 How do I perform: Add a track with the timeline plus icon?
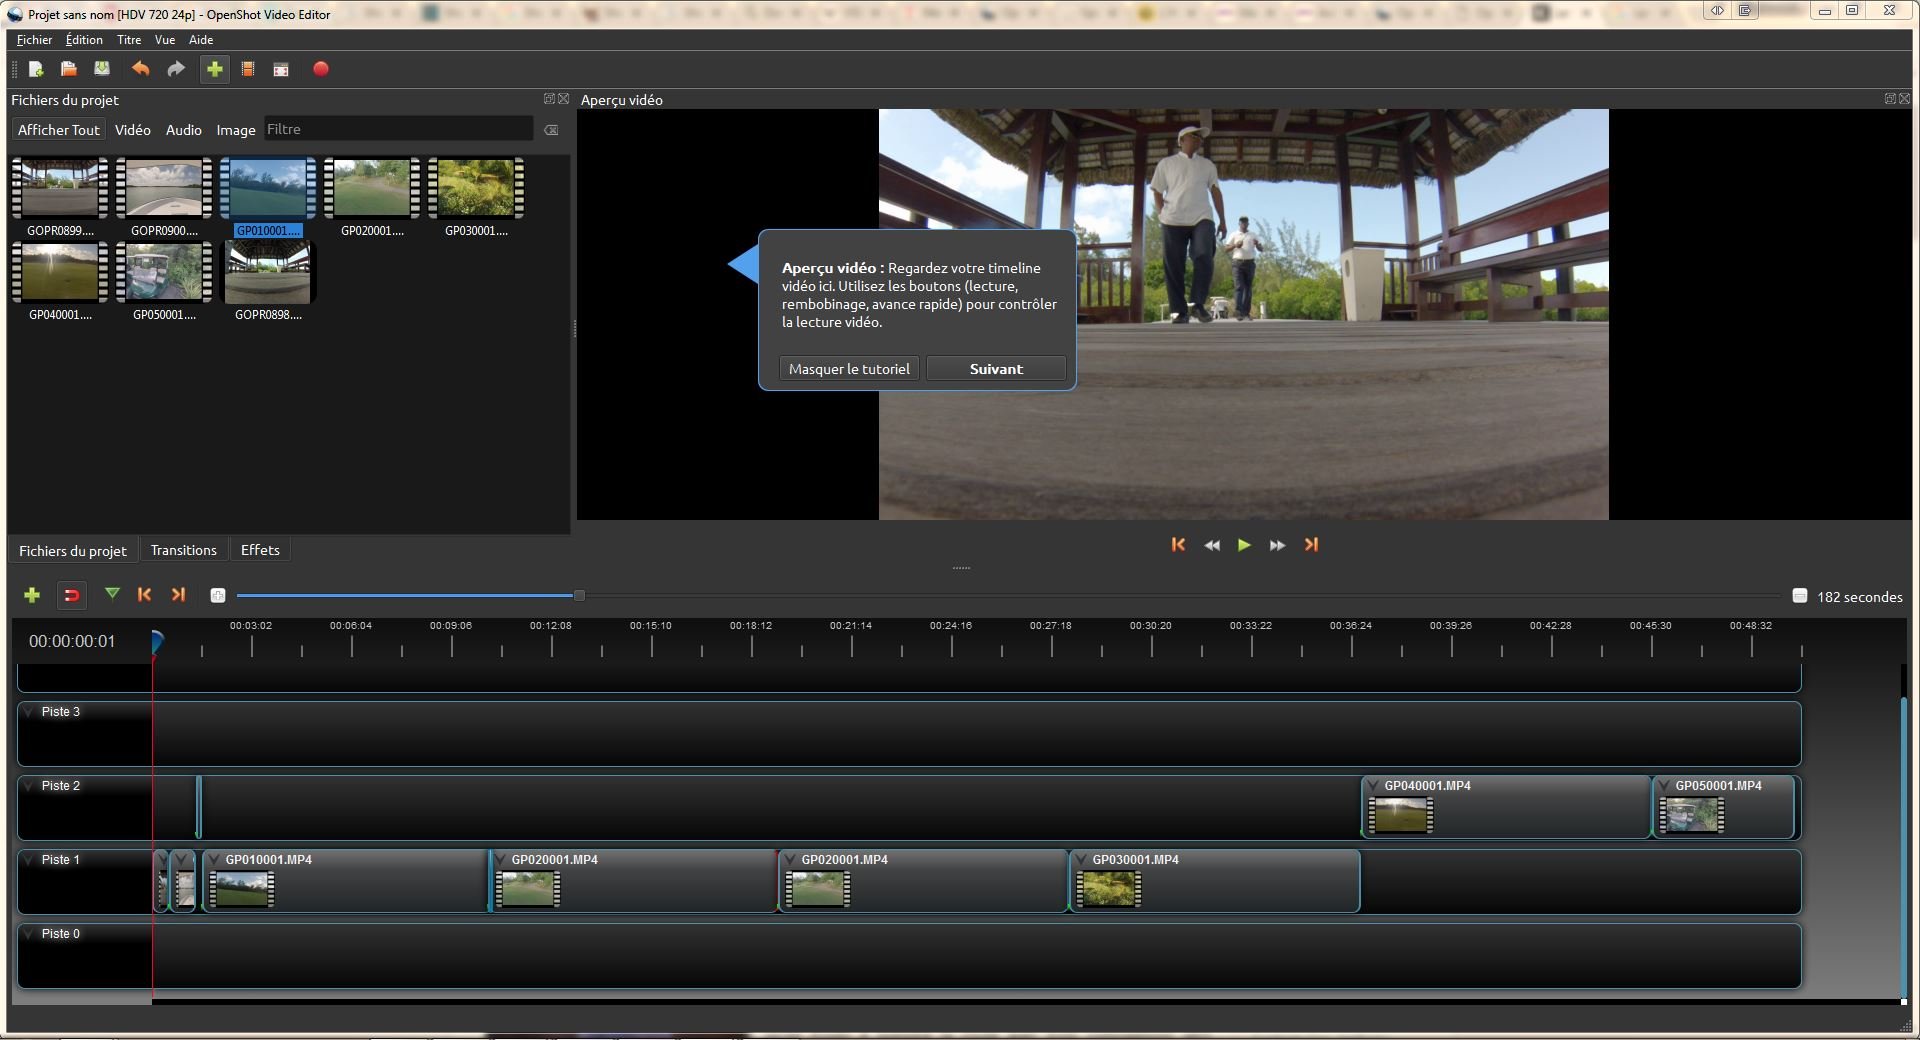click(x=32, y=595)
